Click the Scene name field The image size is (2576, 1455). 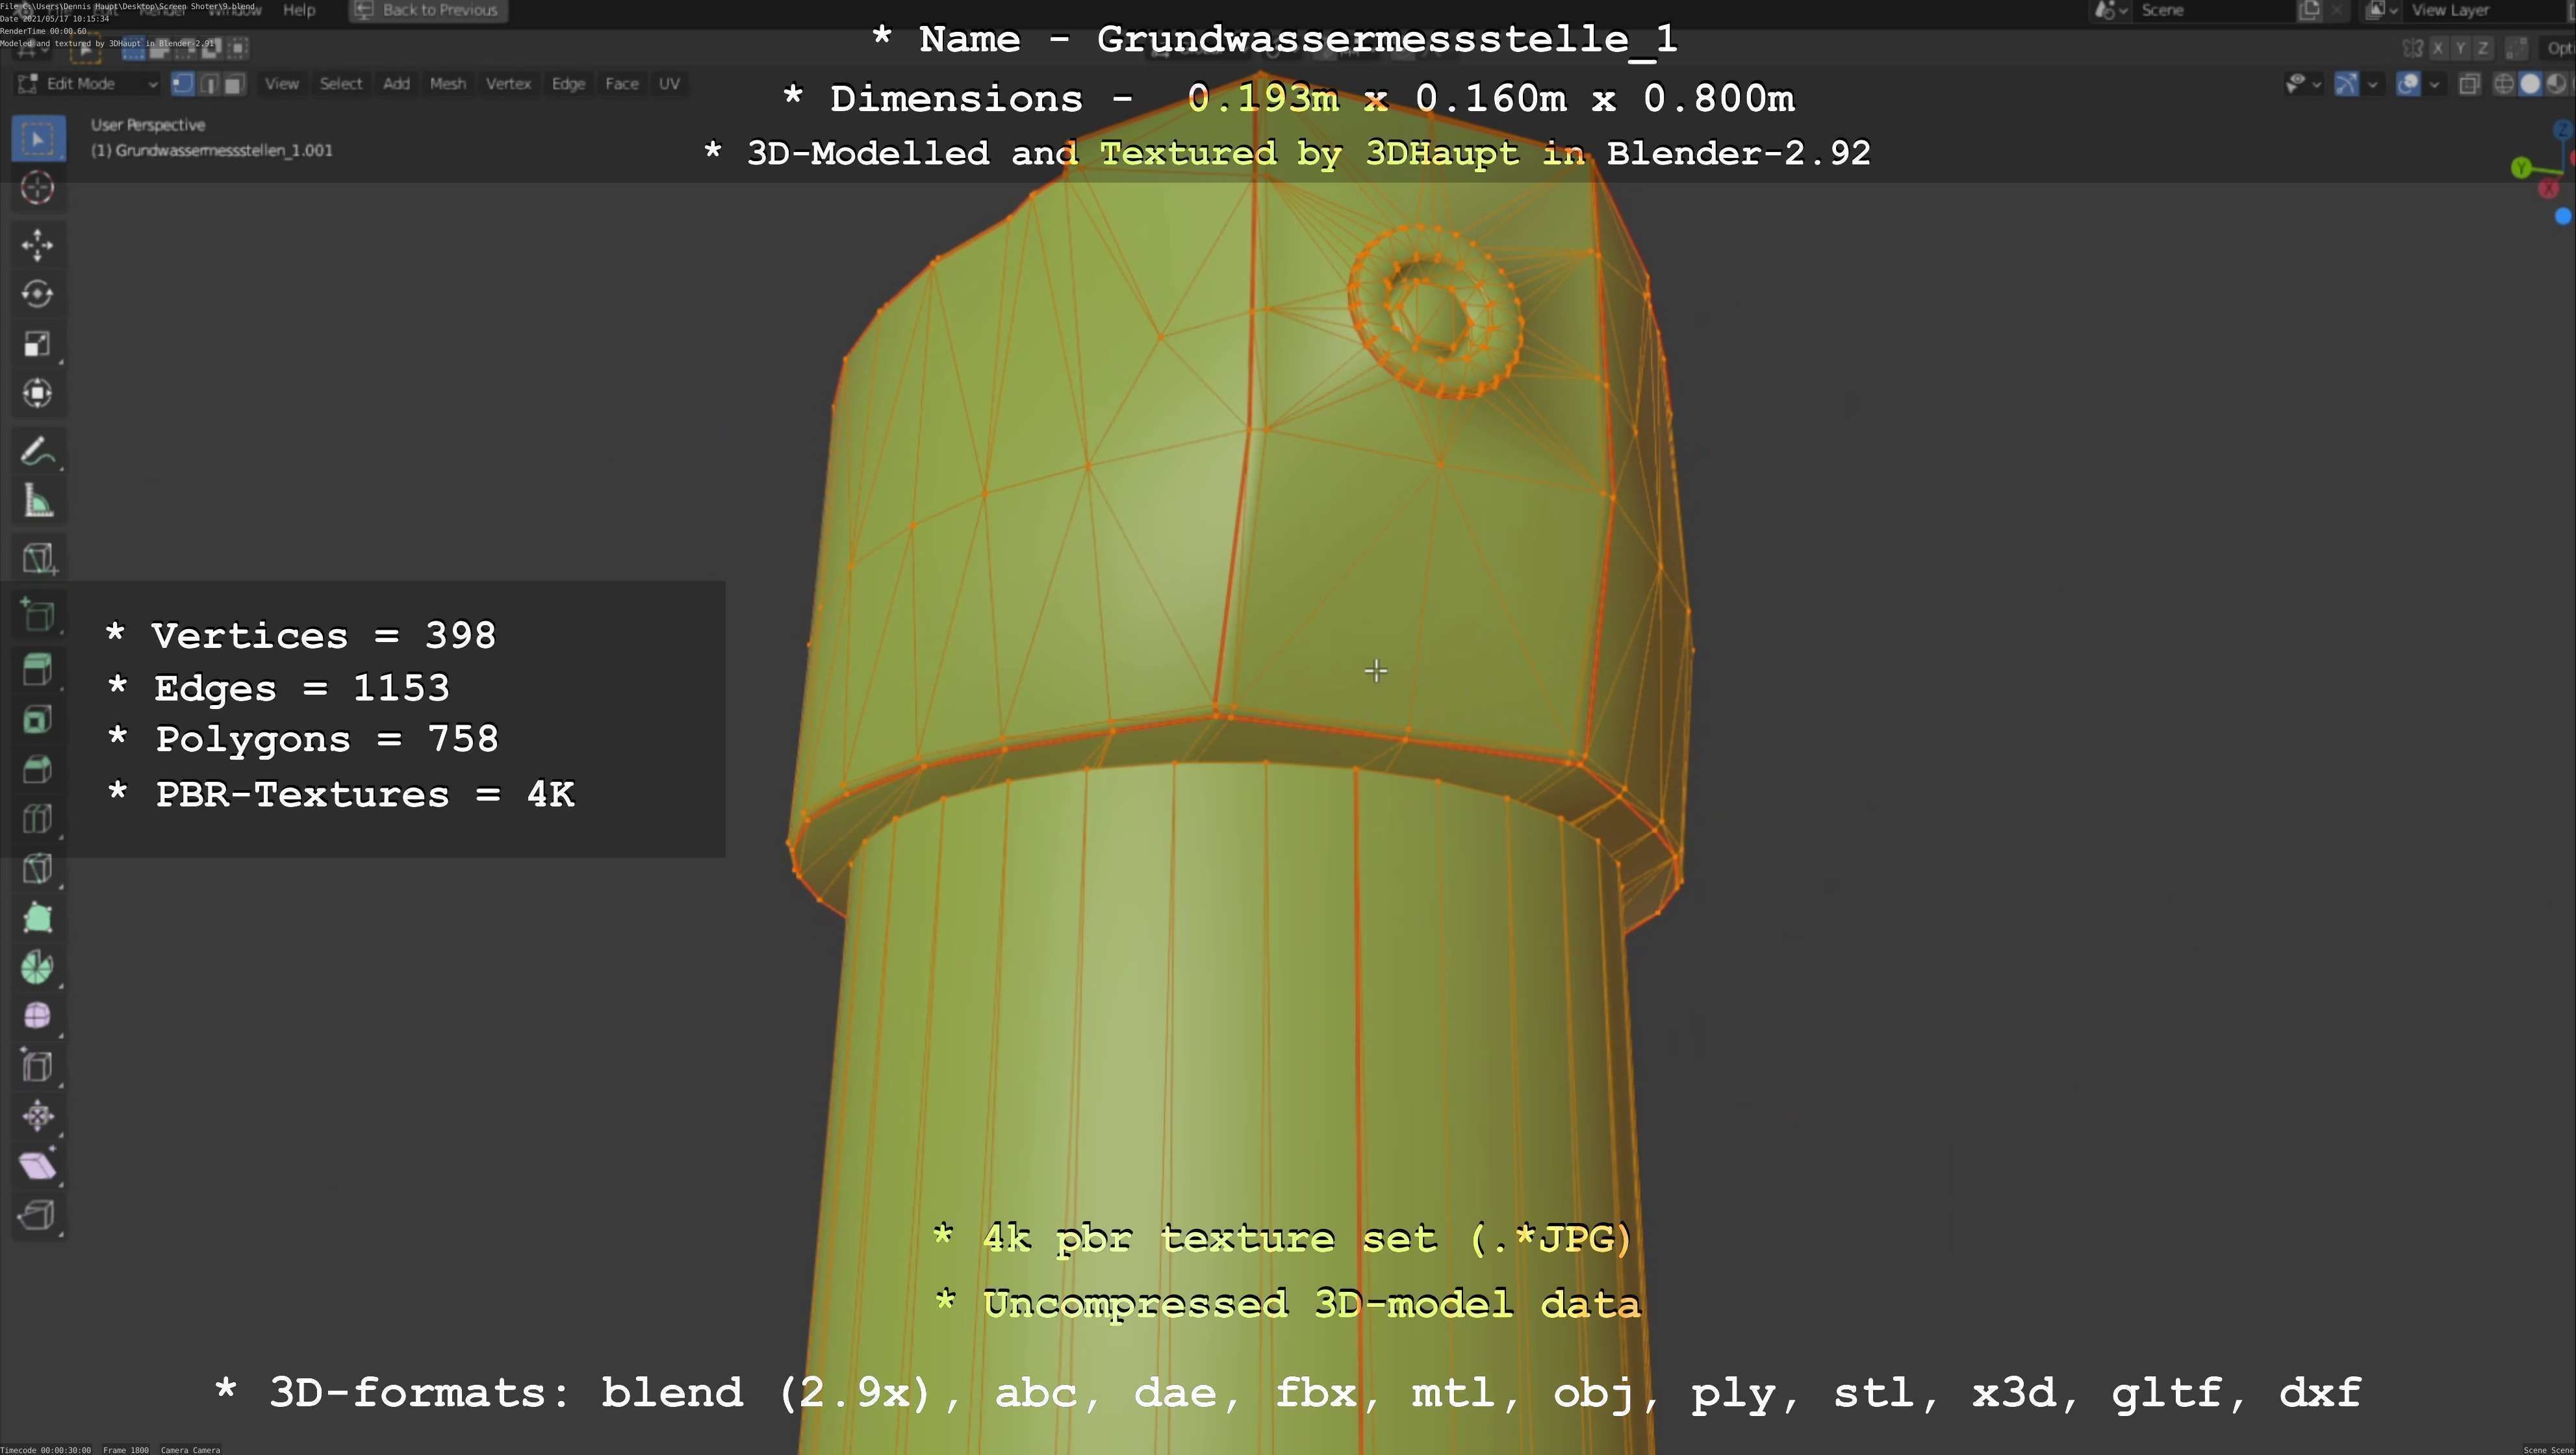(2214, 10)
